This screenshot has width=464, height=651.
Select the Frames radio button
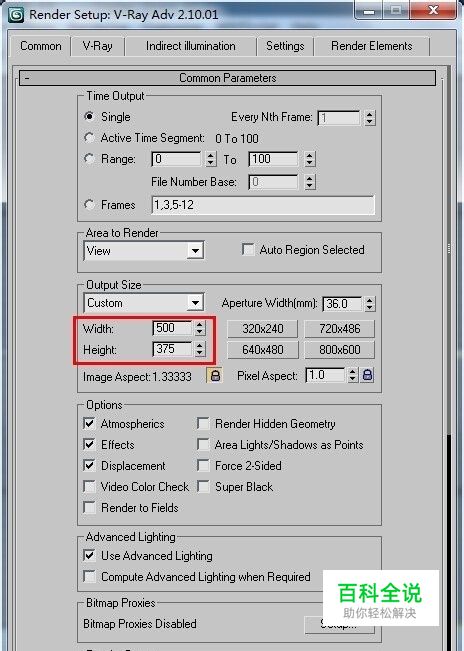click(x=89, y=204)
